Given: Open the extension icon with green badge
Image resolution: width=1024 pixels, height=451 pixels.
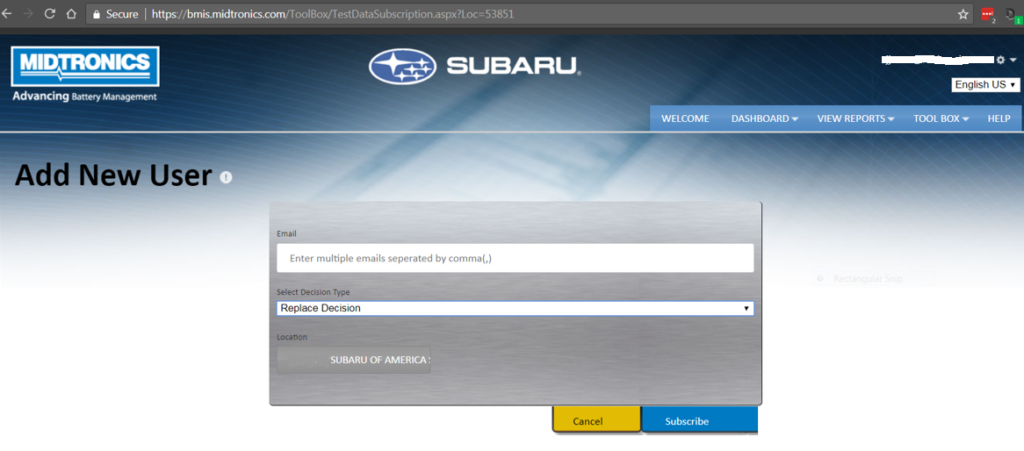Looking at the screenshot, I should click(x=1014, y=15).
